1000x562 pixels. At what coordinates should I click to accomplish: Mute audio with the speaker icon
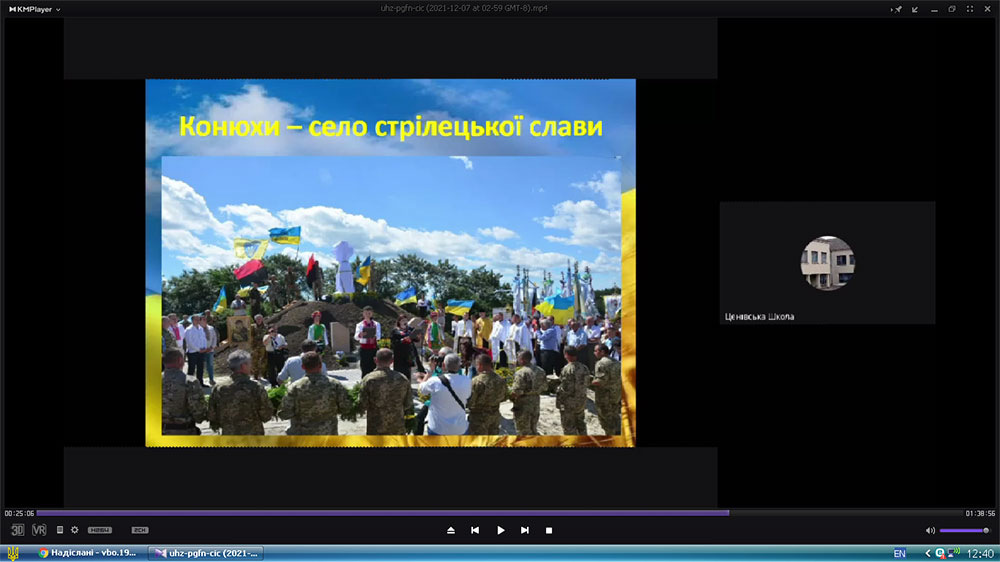point(930,531)
